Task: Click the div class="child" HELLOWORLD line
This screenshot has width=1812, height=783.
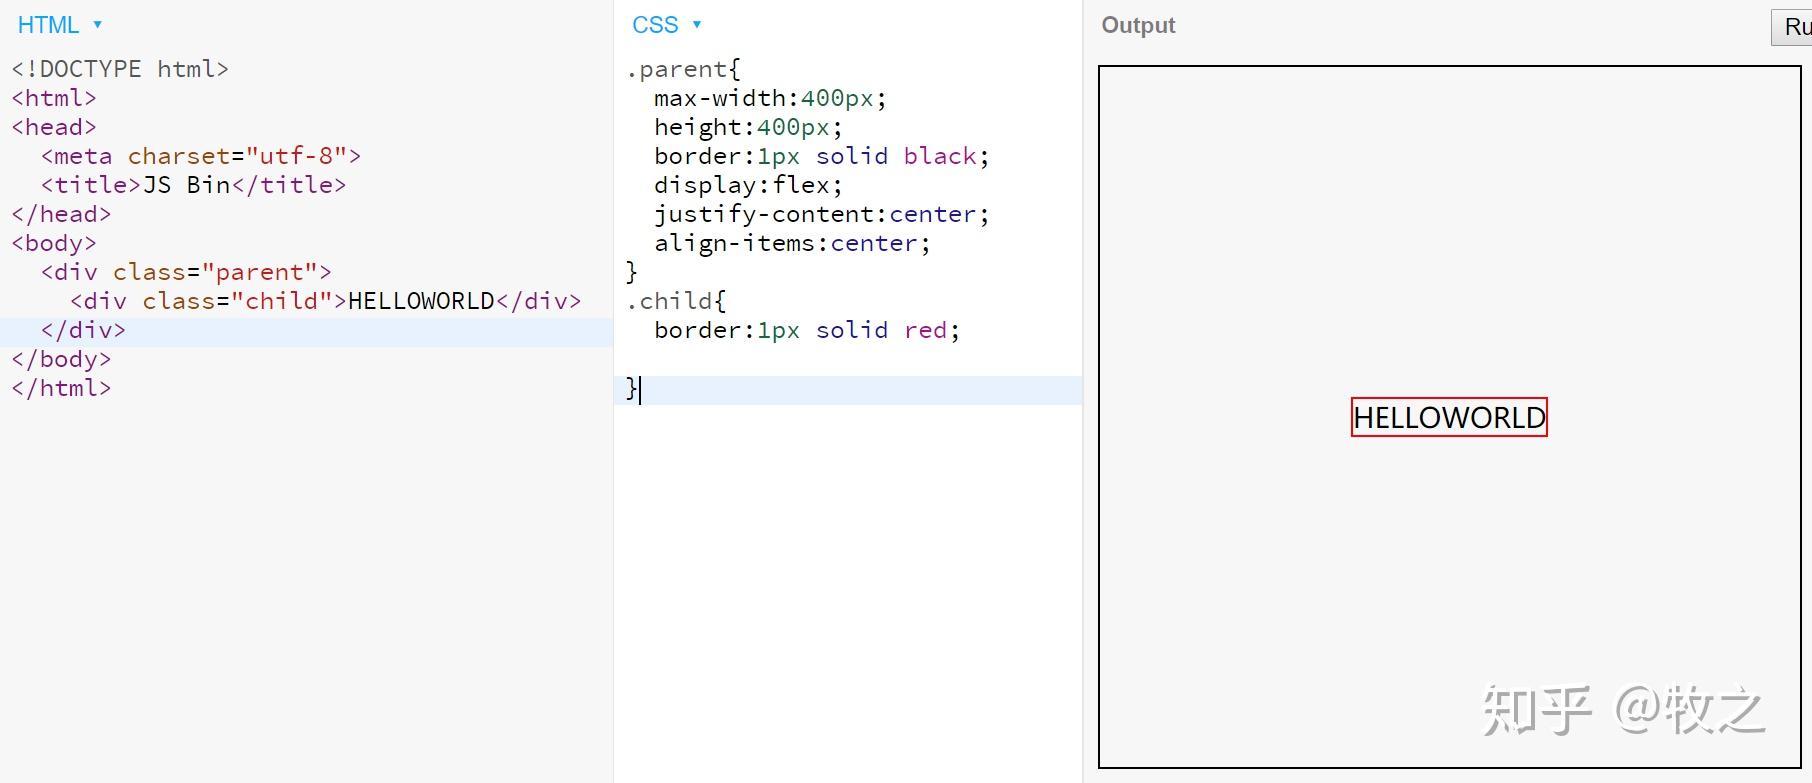Action: (x=325, y=301)
